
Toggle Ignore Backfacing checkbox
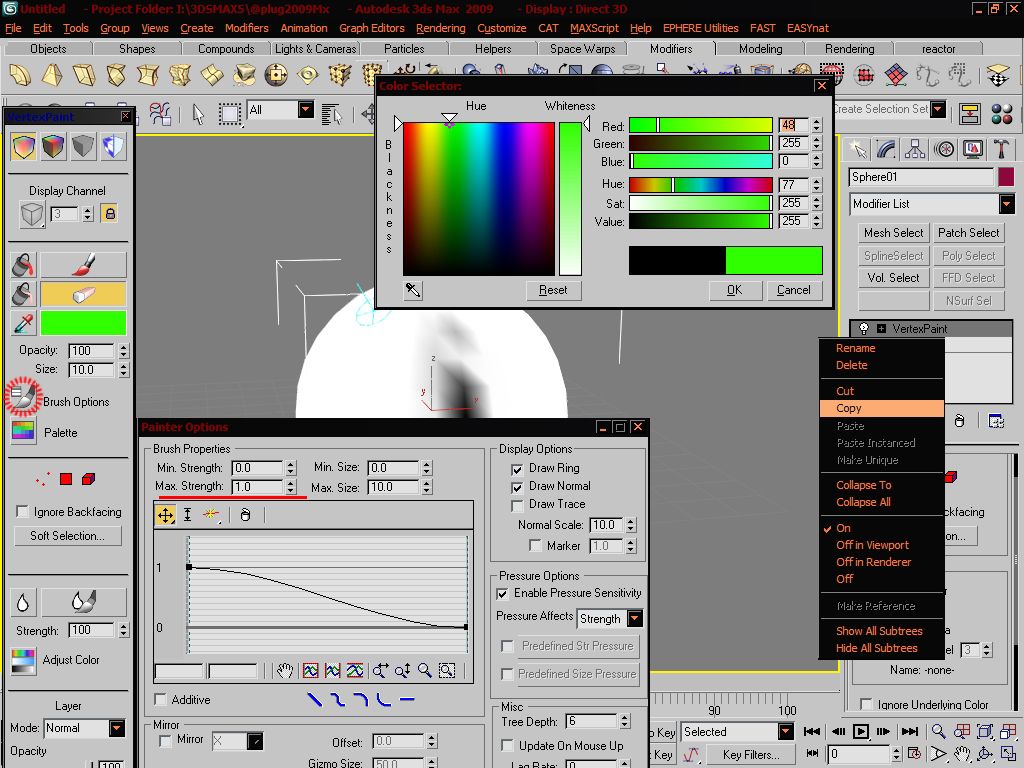coord(22,511)
